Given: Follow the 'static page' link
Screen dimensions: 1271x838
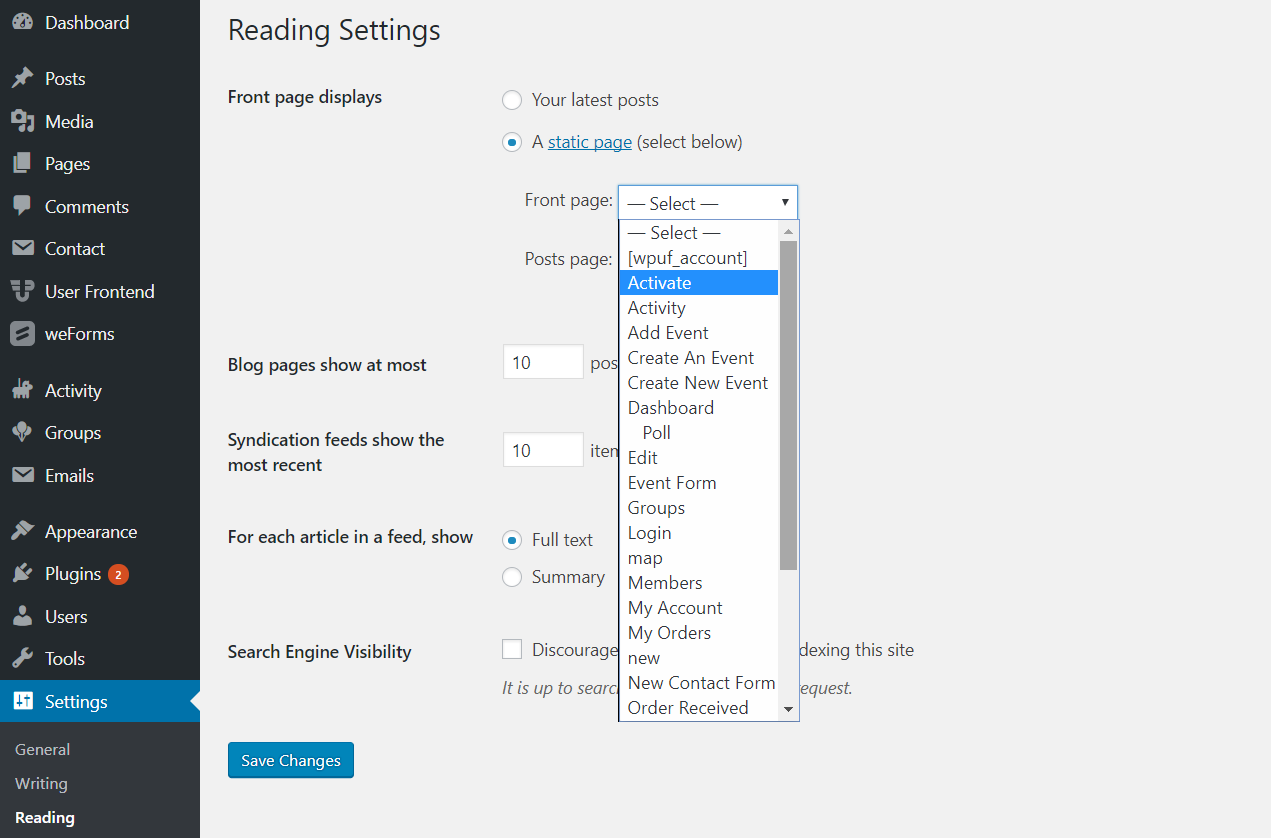Looking at the screenshot, I should [589, 142].
